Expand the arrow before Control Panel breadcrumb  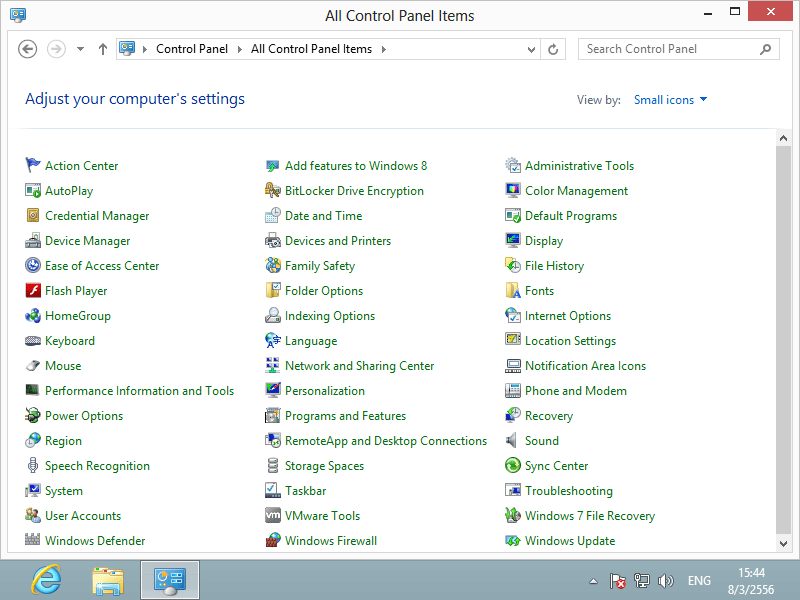pos(145,49)
